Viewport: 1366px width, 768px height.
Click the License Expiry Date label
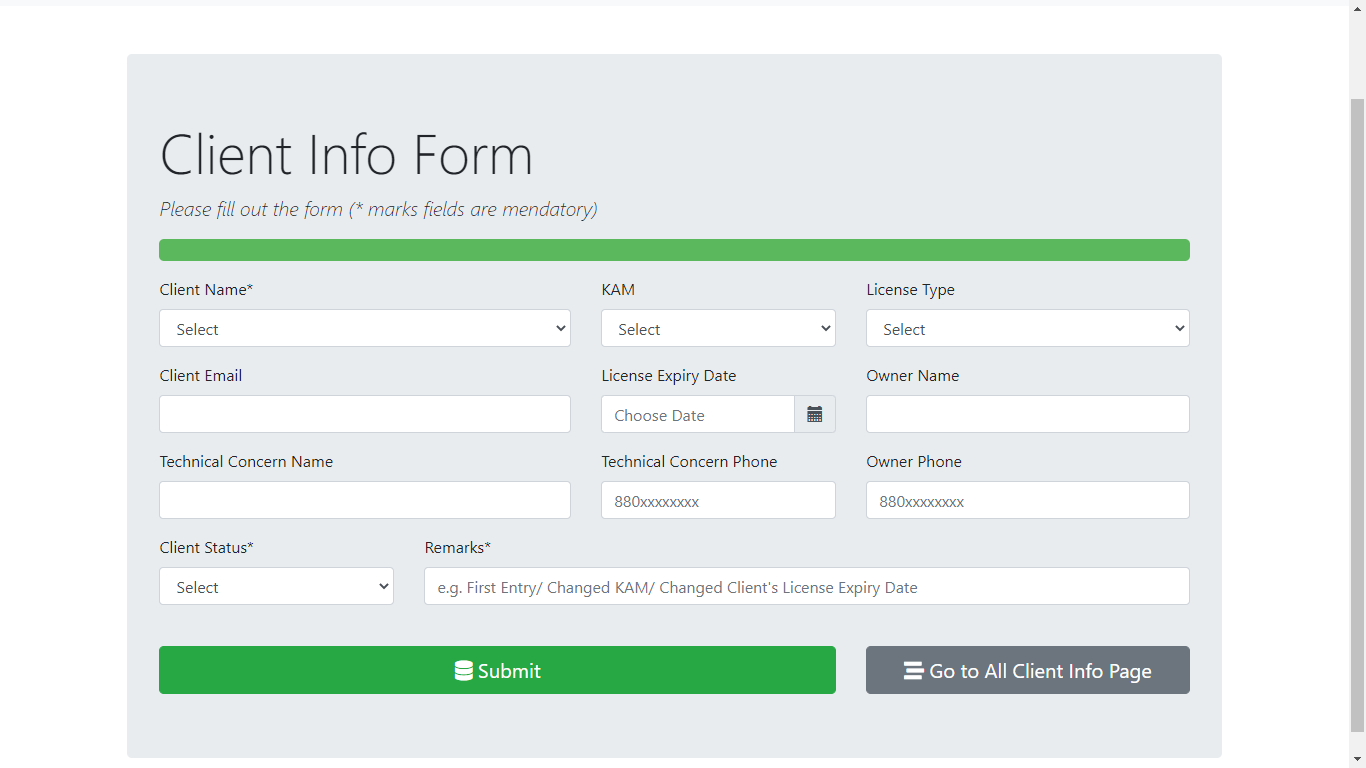click(x=669, y=376)
